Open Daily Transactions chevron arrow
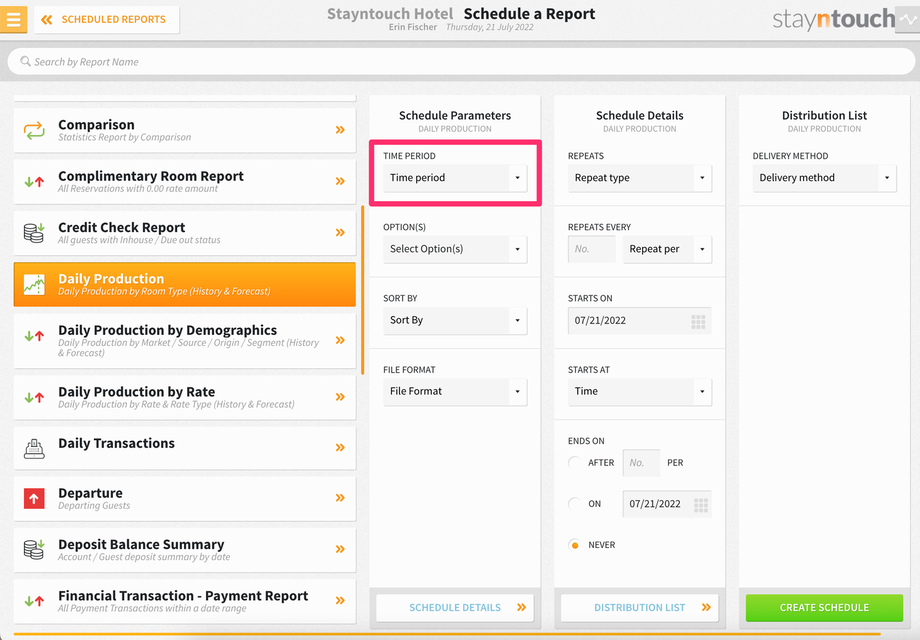The height and width of the screenshot is (640, 920). coord(340,448)
